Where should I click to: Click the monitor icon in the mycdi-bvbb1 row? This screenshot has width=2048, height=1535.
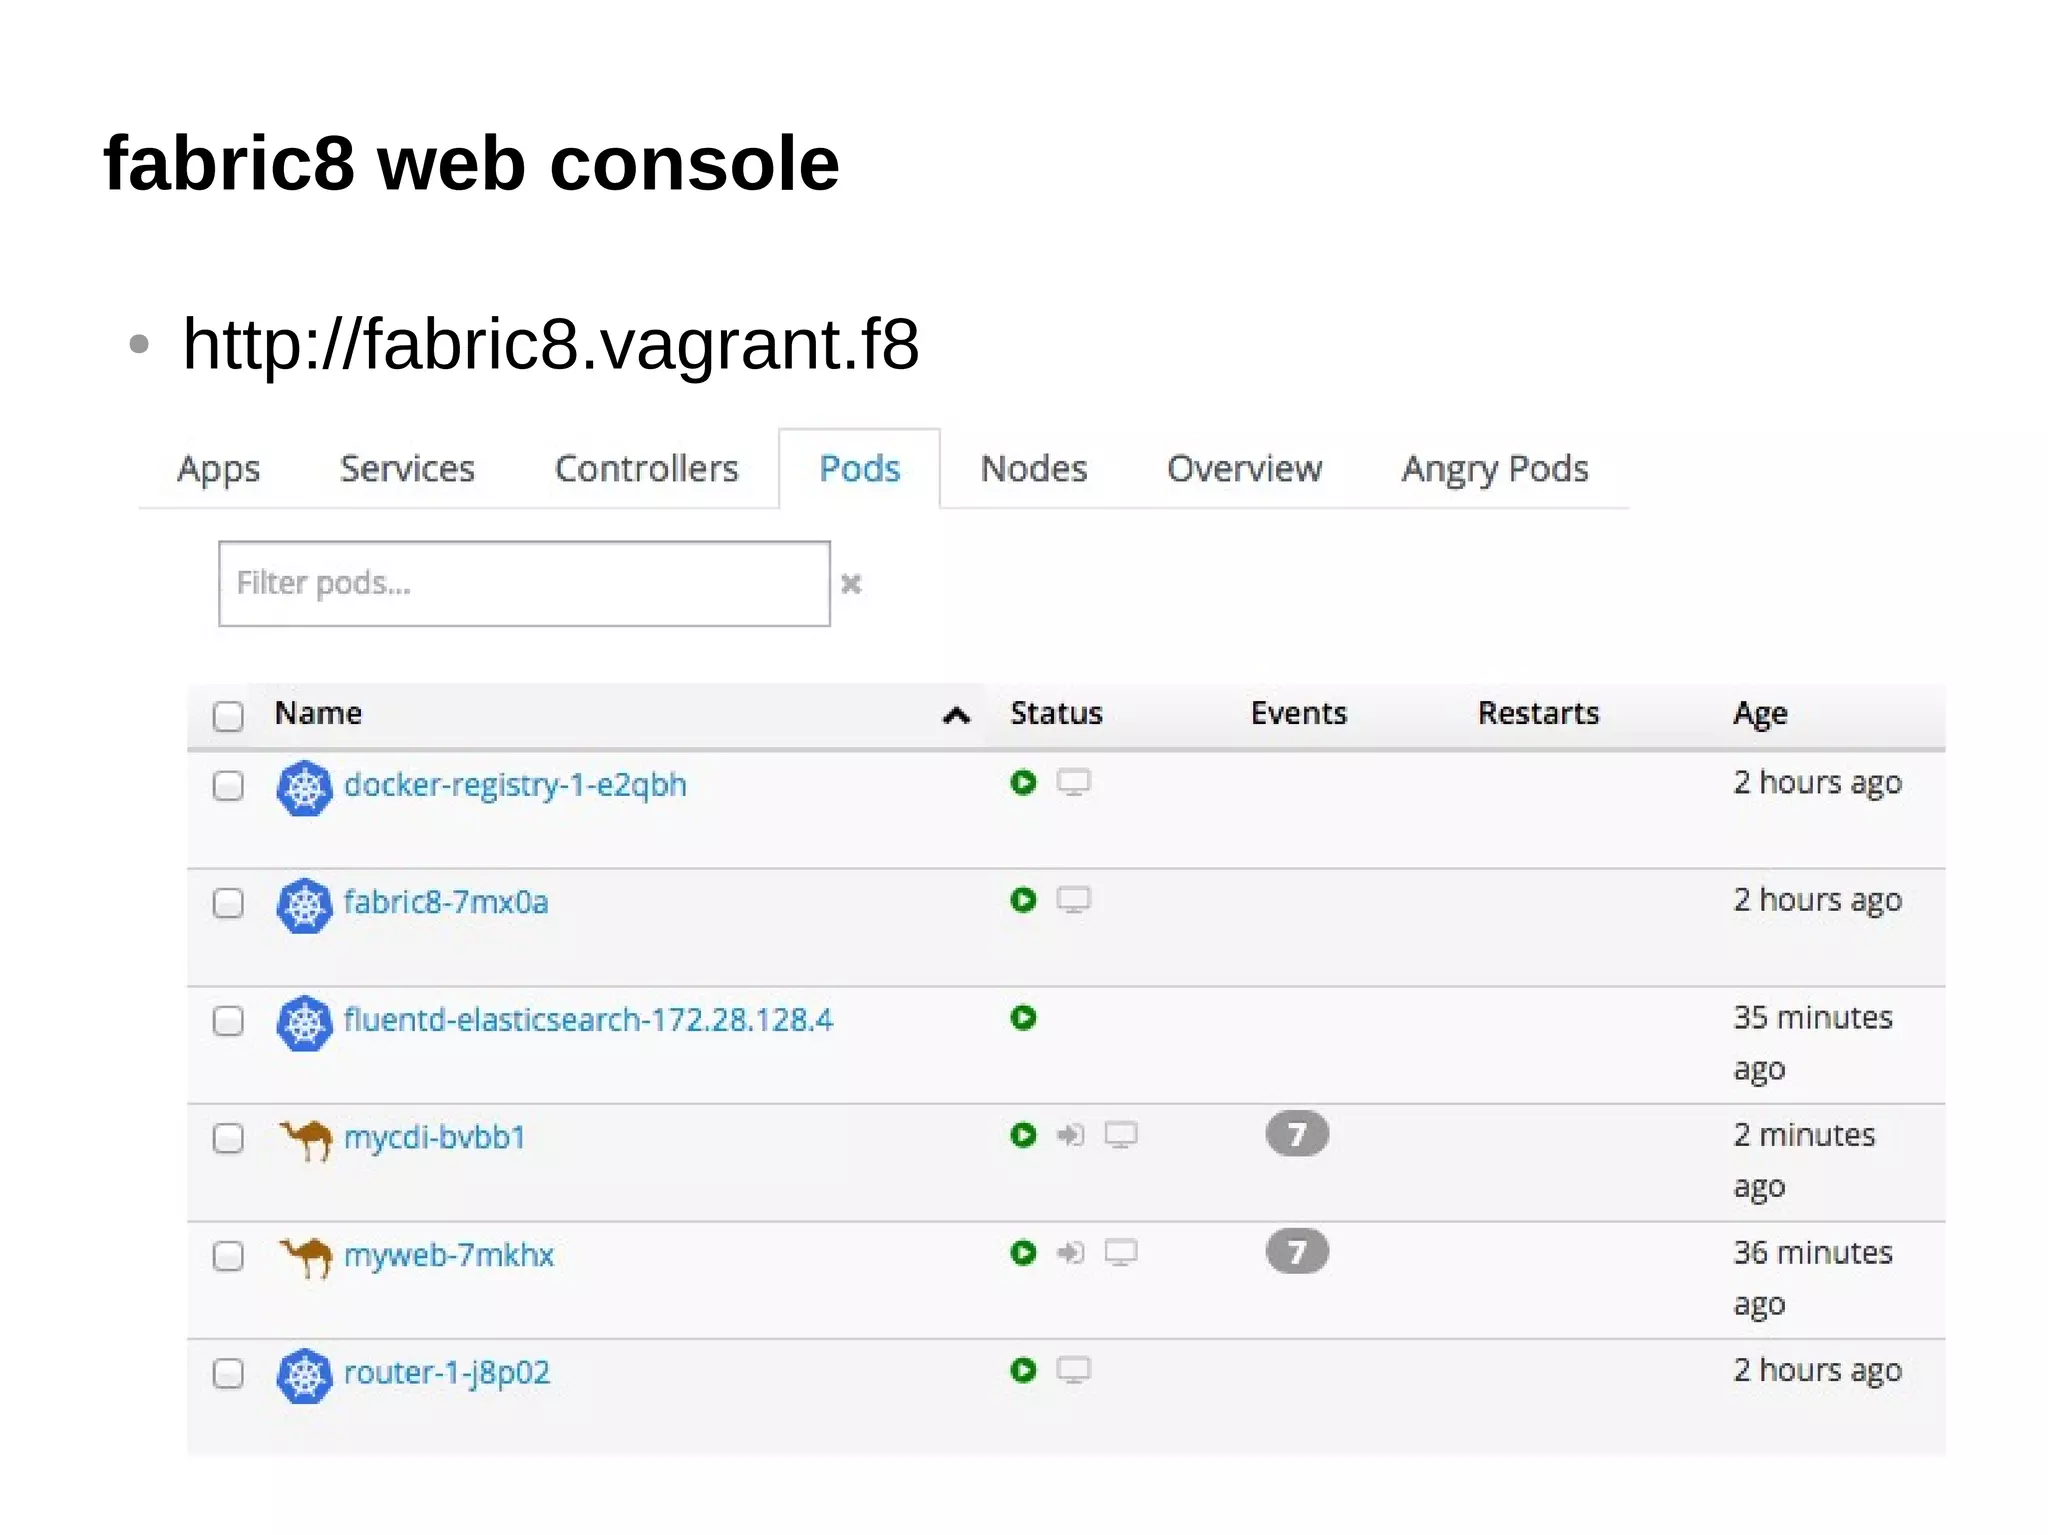click(x=1121, y=1136)
